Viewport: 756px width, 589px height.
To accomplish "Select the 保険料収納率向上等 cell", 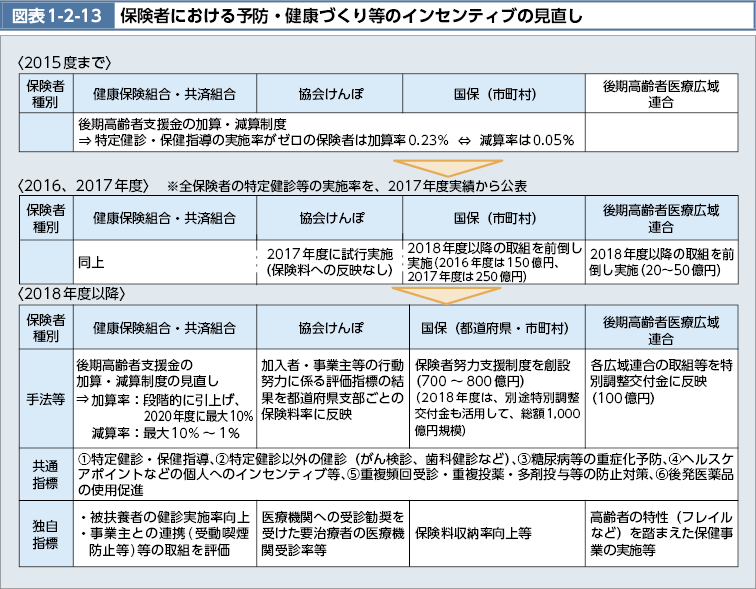I will point(474,532).
